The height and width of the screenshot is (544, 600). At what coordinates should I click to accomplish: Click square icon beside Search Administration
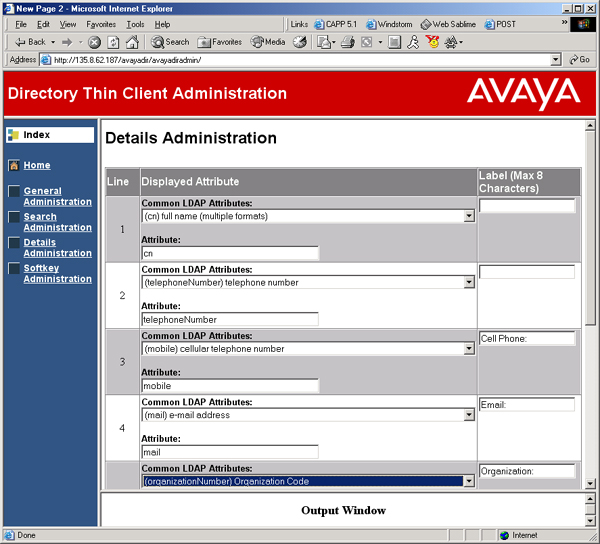click(14, 217)
